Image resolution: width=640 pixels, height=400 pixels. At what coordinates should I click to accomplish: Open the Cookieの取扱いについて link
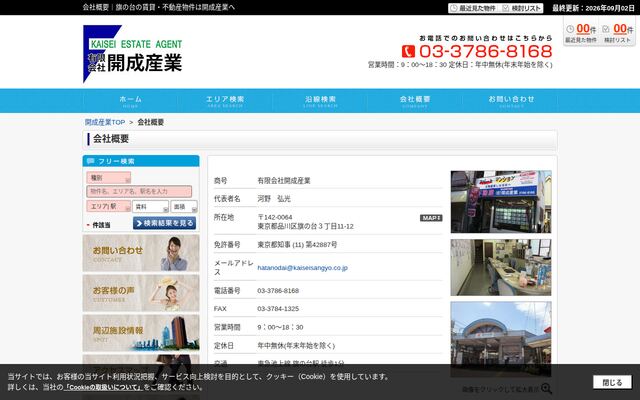click(103, 387)
